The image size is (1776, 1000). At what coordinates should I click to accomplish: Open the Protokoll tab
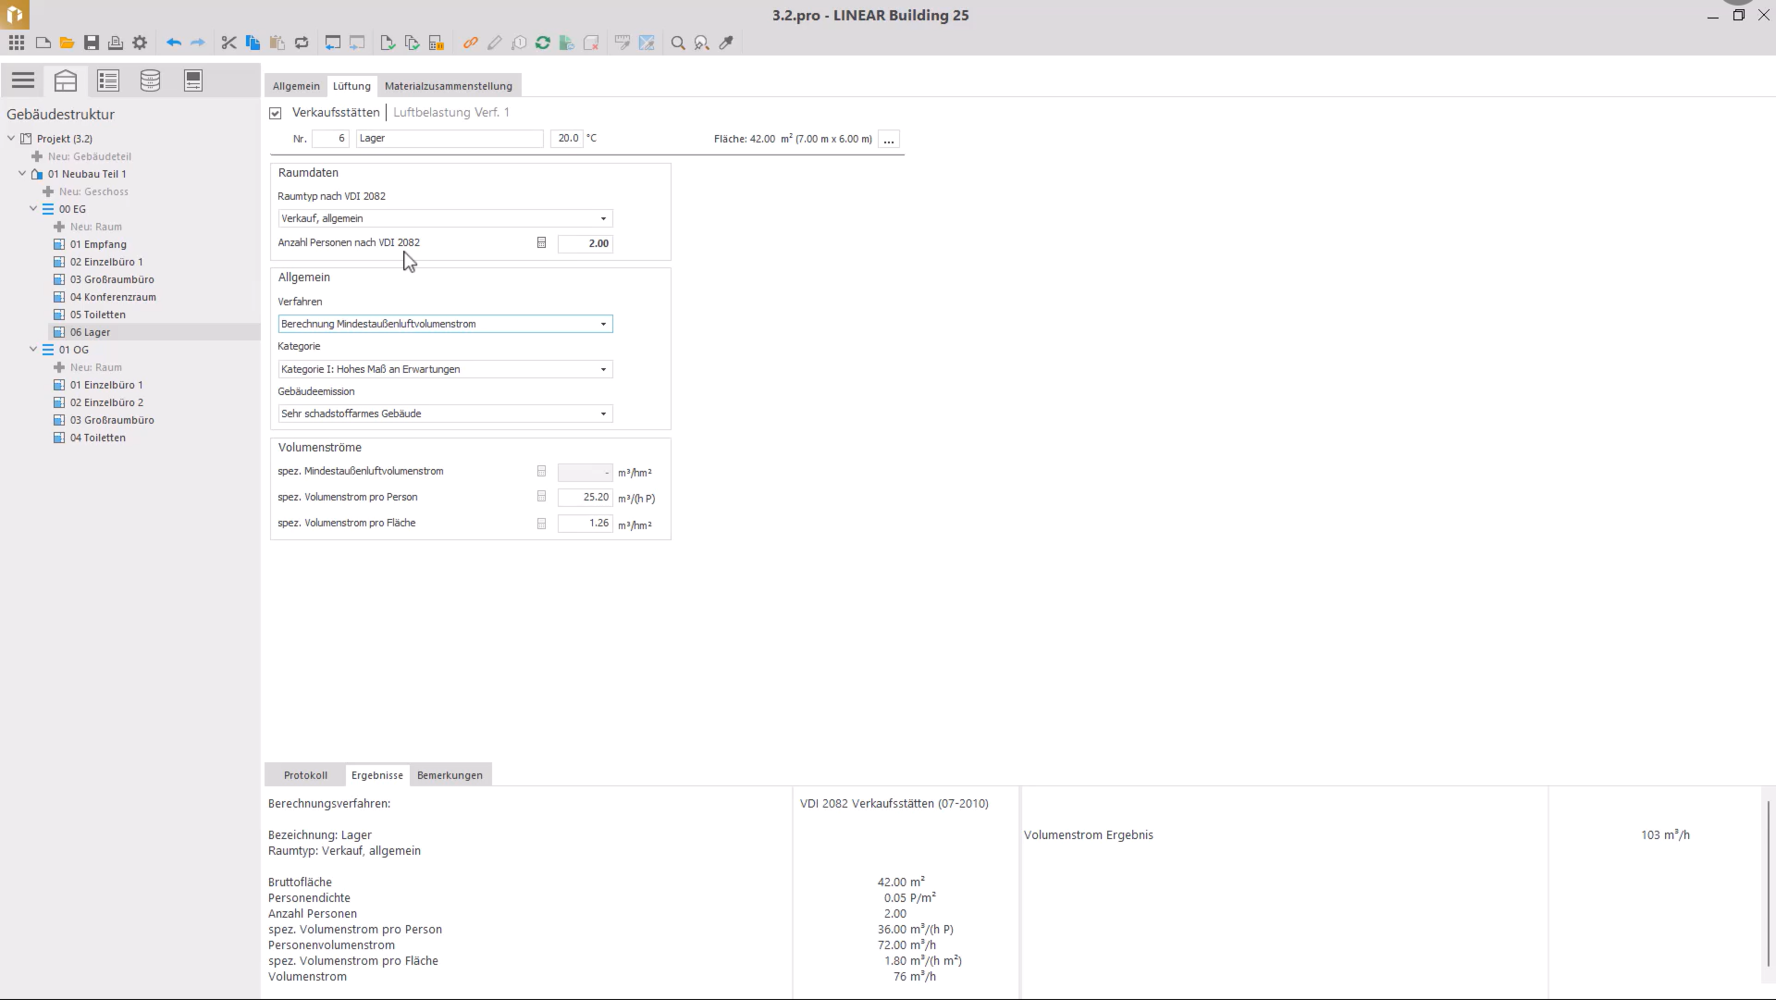tap(305, 775)
